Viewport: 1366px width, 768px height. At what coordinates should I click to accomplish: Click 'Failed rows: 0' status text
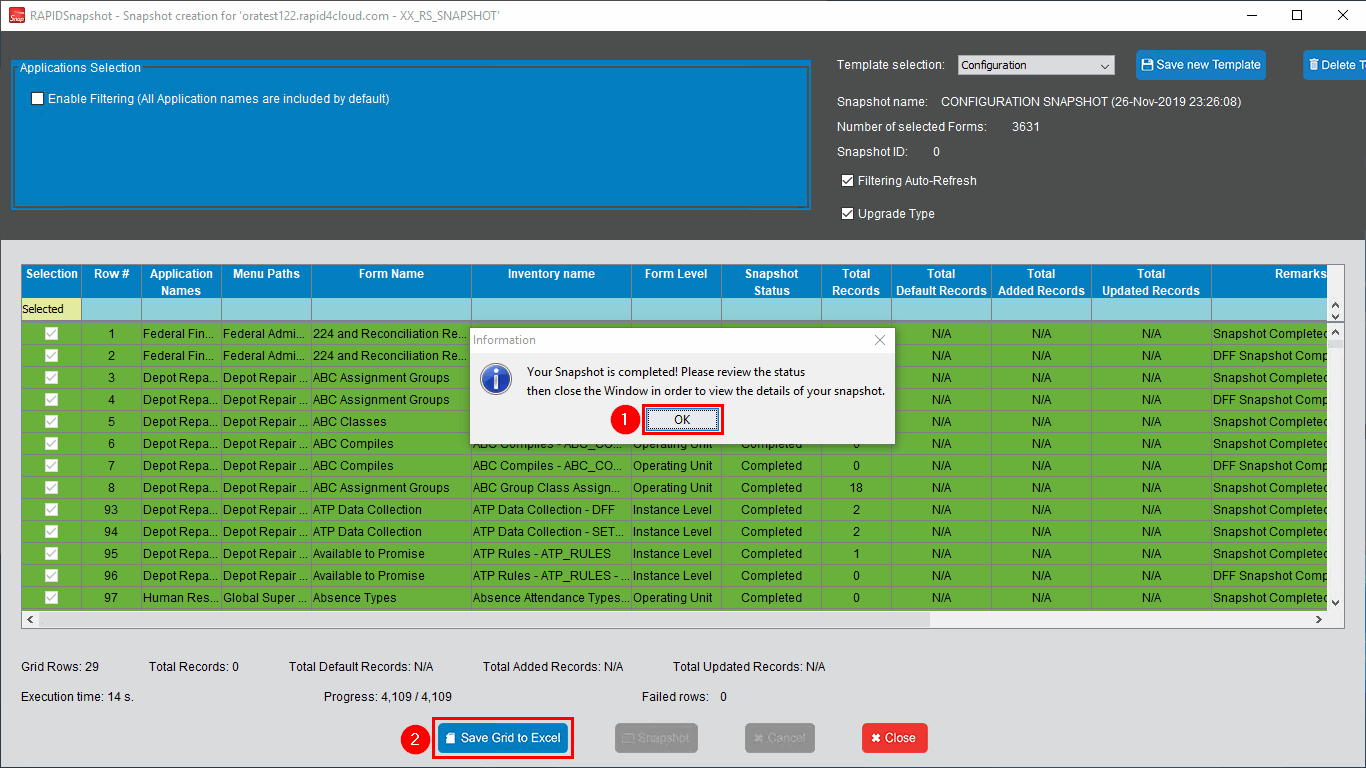684,697
